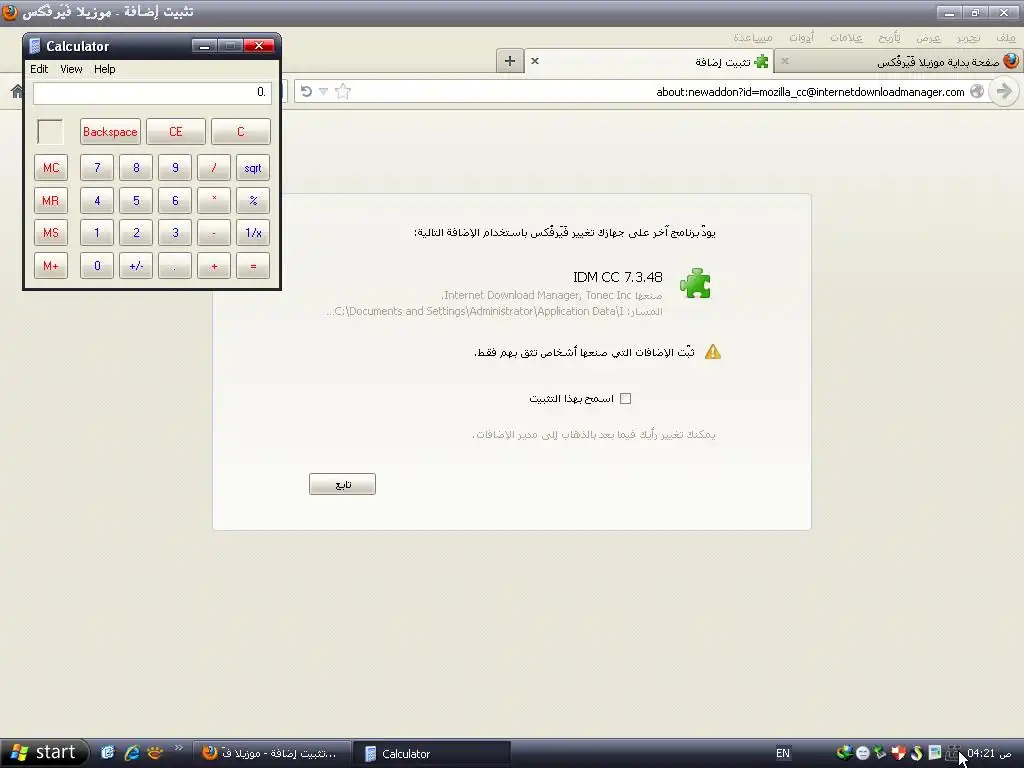The width and height of the screenshot is (1024, 768).
Task: Open the علامات menu in Firefox
Action: click(846, 38)
